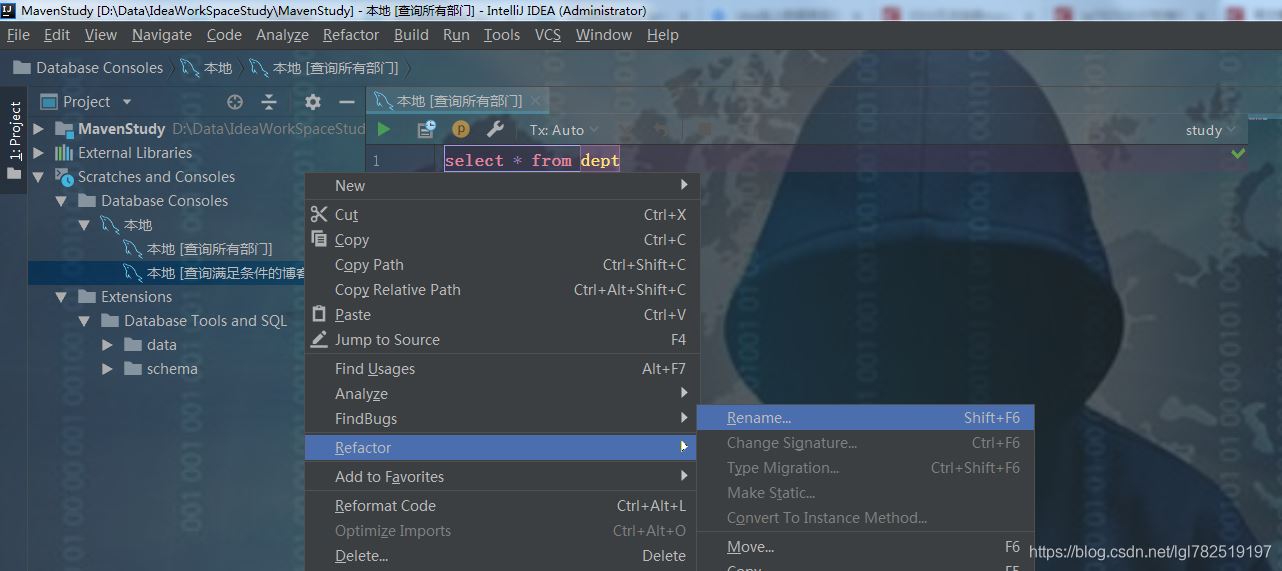Open console settings wrench icon

pyautogui.click(x=495, y=129)
